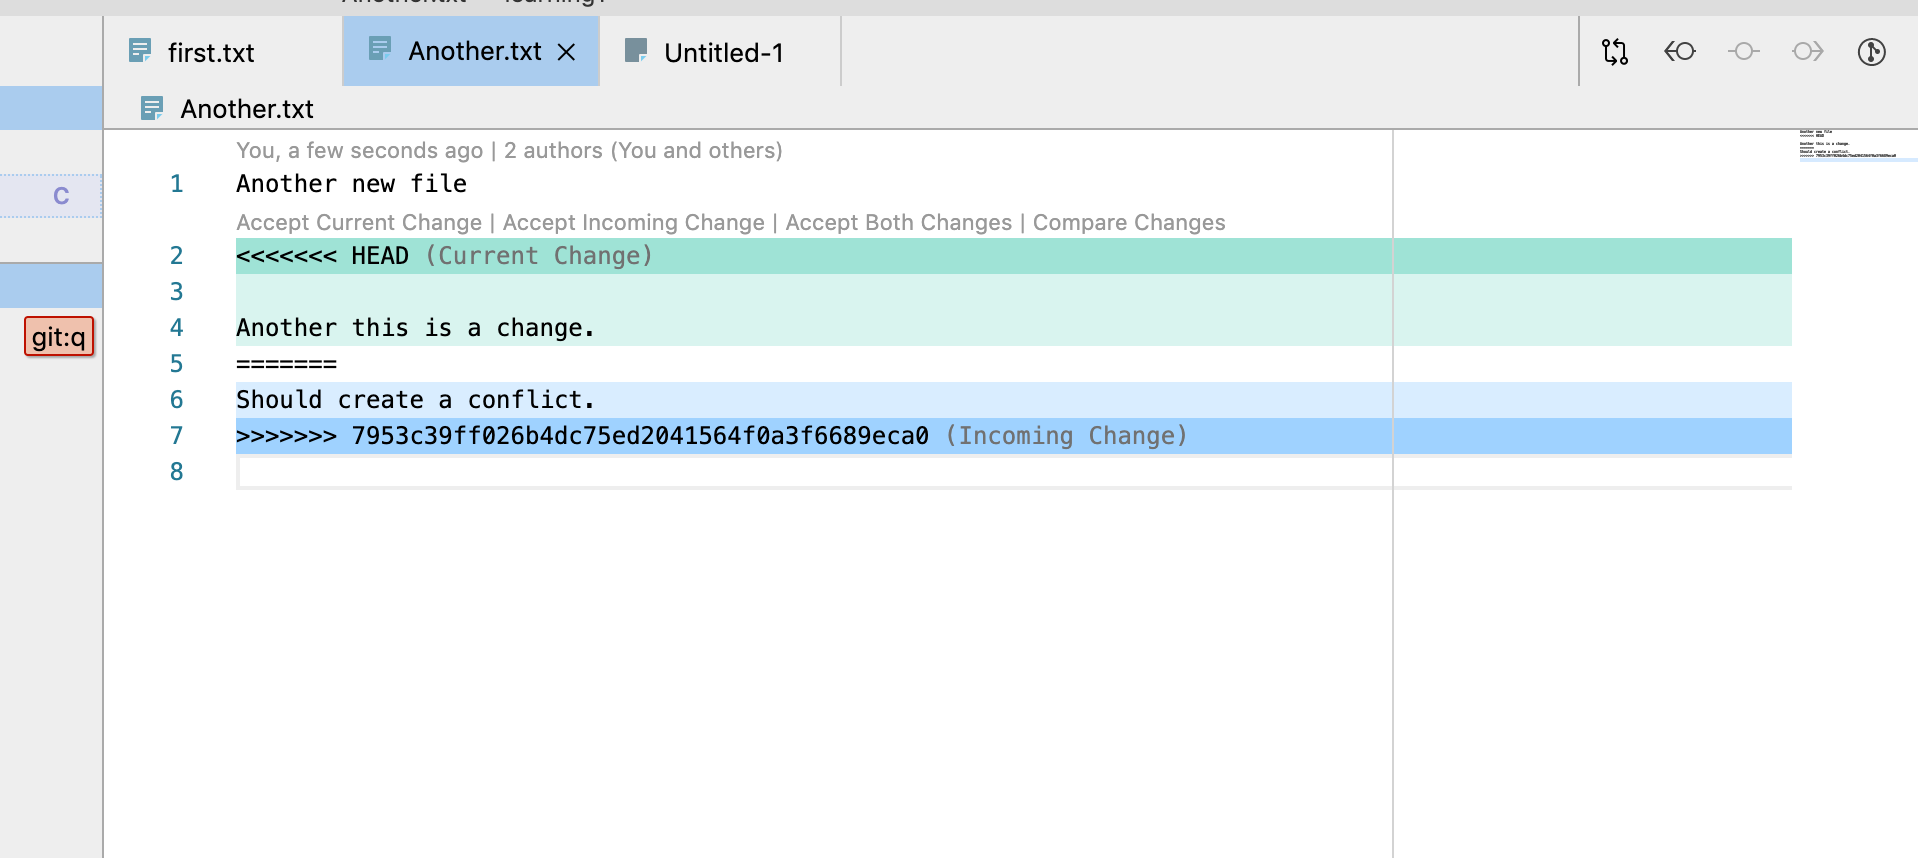Viewport: 1918px width, 858px height.
Task: Click the middle commit circle icon
Action: [1744, 51]
